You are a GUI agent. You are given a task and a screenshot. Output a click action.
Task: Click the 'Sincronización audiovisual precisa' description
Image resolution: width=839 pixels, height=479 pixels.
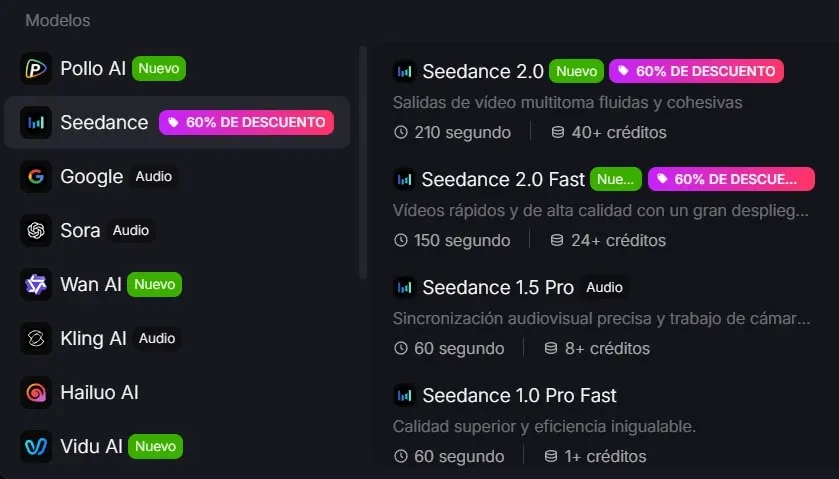(601, 318)
